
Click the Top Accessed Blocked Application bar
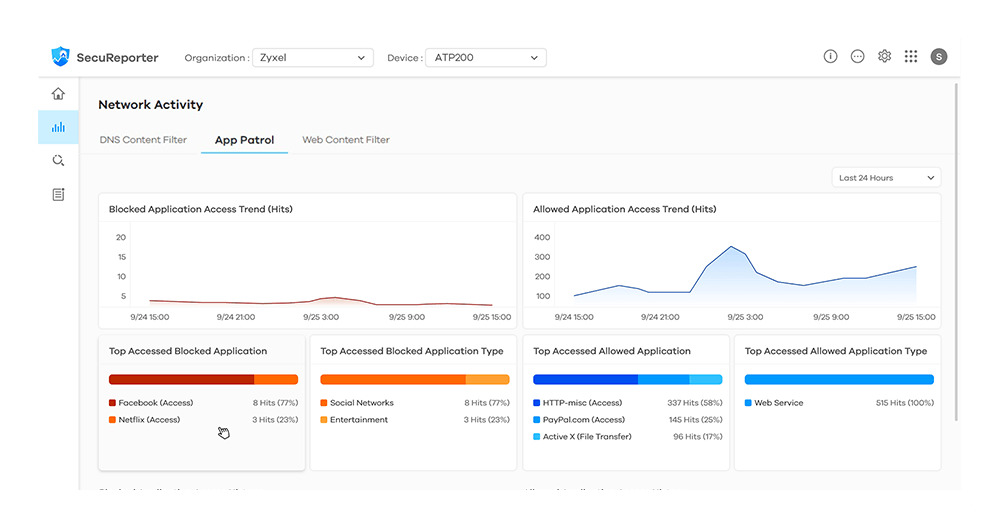click(203, 379)
